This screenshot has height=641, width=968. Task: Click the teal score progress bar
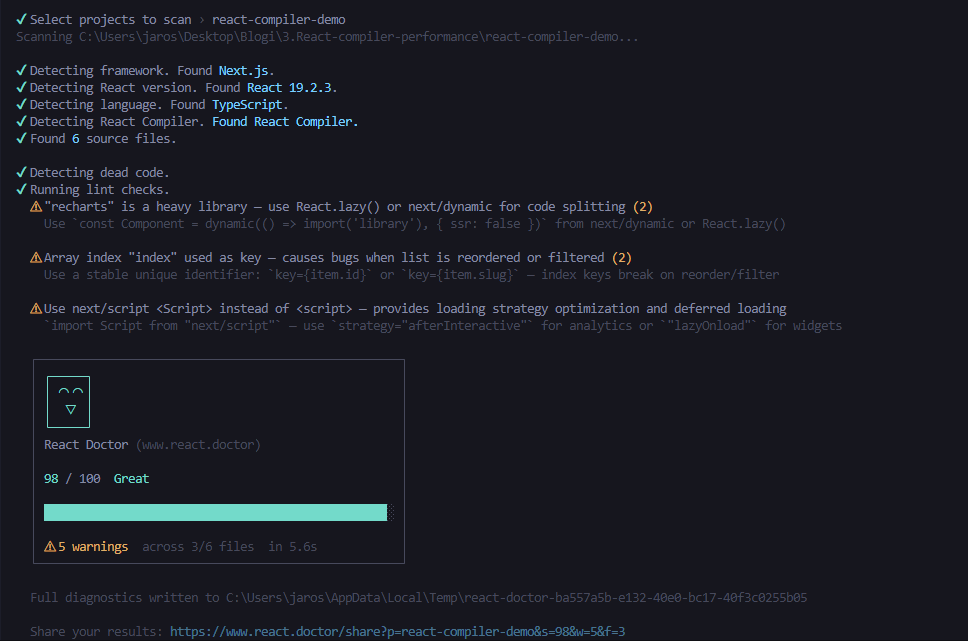[x=215, y=513]
